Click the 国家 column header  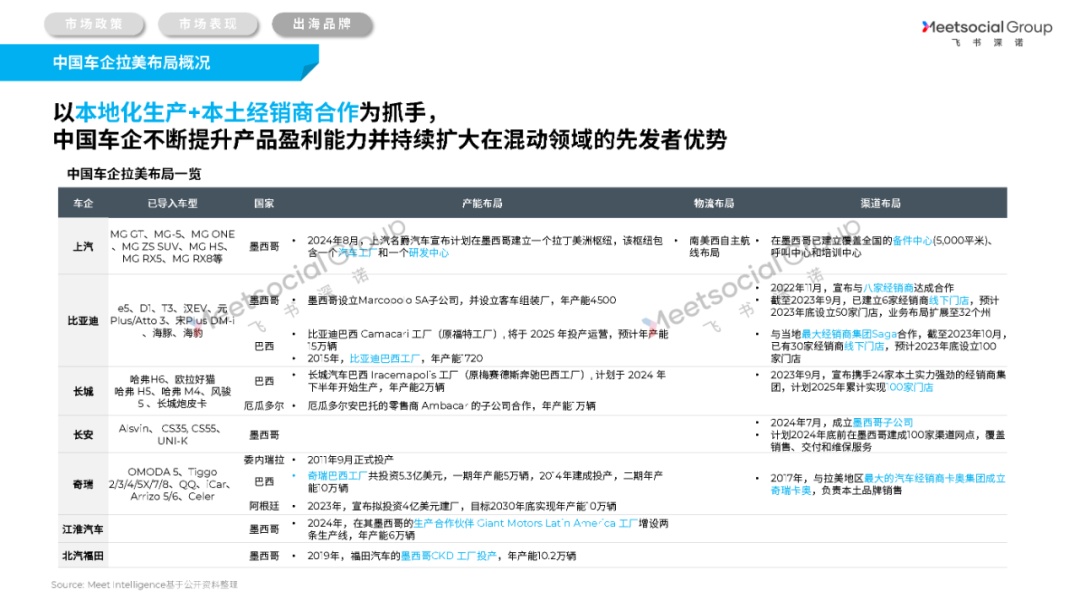[x=264, y=203]
